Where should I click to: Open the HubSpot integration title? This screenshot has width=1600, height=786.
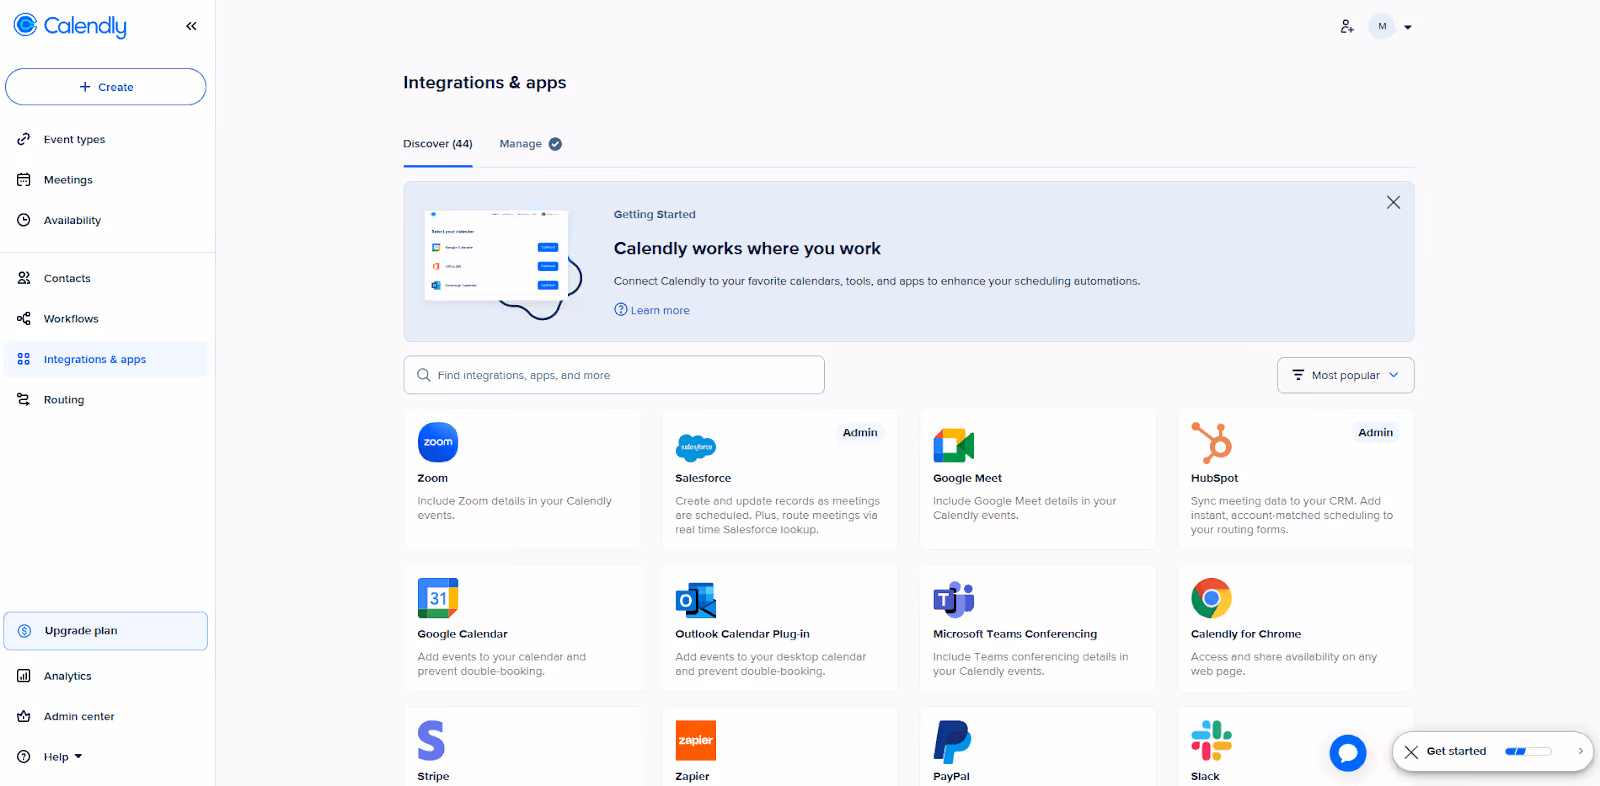pyautogui.click(x=1214, y=478)
